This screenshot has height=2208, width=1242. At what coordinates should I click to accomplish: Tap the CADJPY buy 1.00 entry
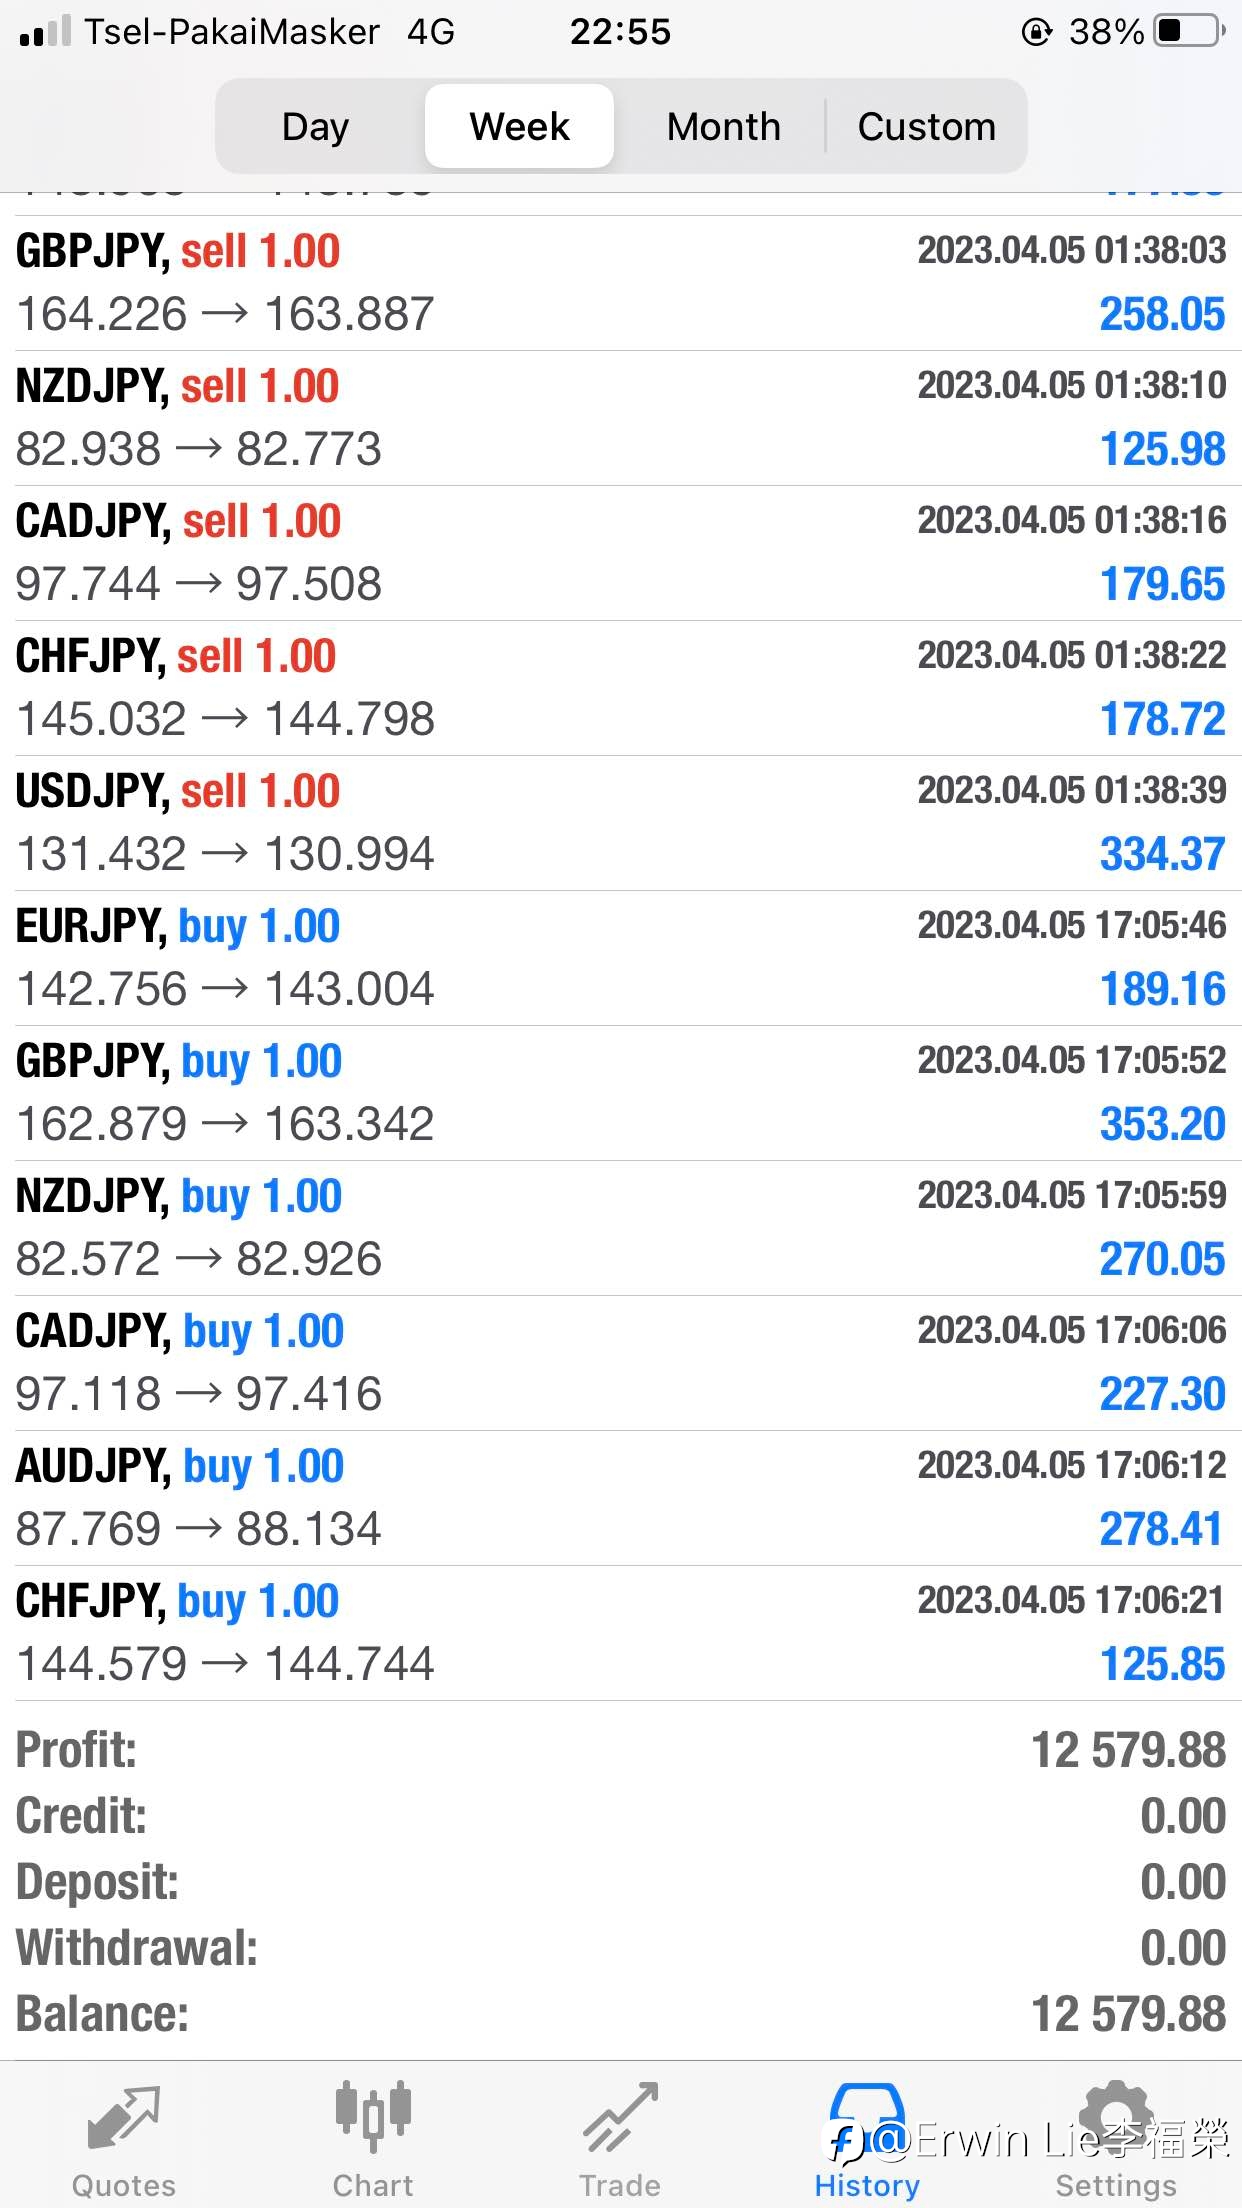point(621,1363)
